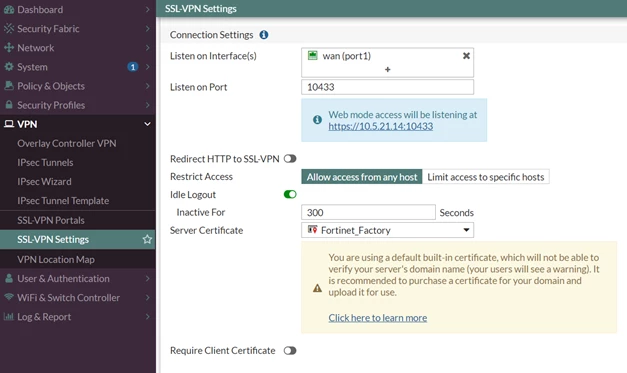Disable the Idle Logout toggle
Screen dimensions: 627x373
click(x=290, y=194)
